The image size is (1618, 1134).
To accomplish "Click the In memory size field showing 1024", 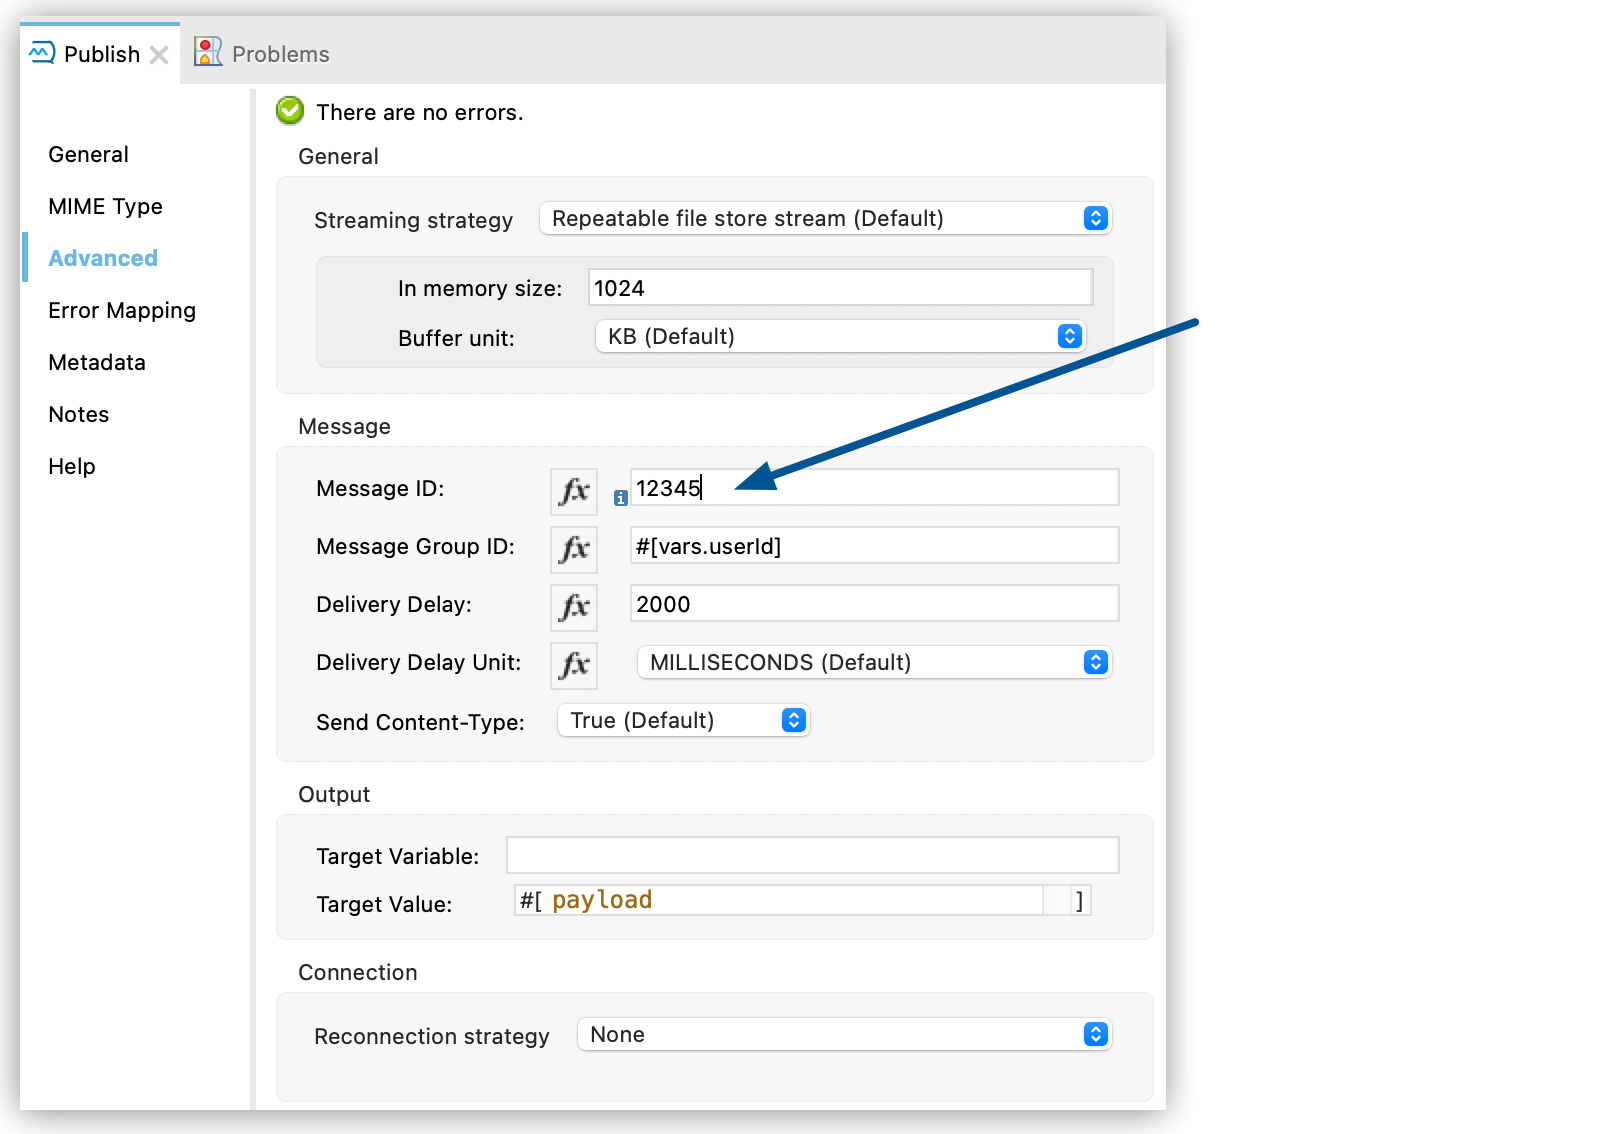I will 839,287.
